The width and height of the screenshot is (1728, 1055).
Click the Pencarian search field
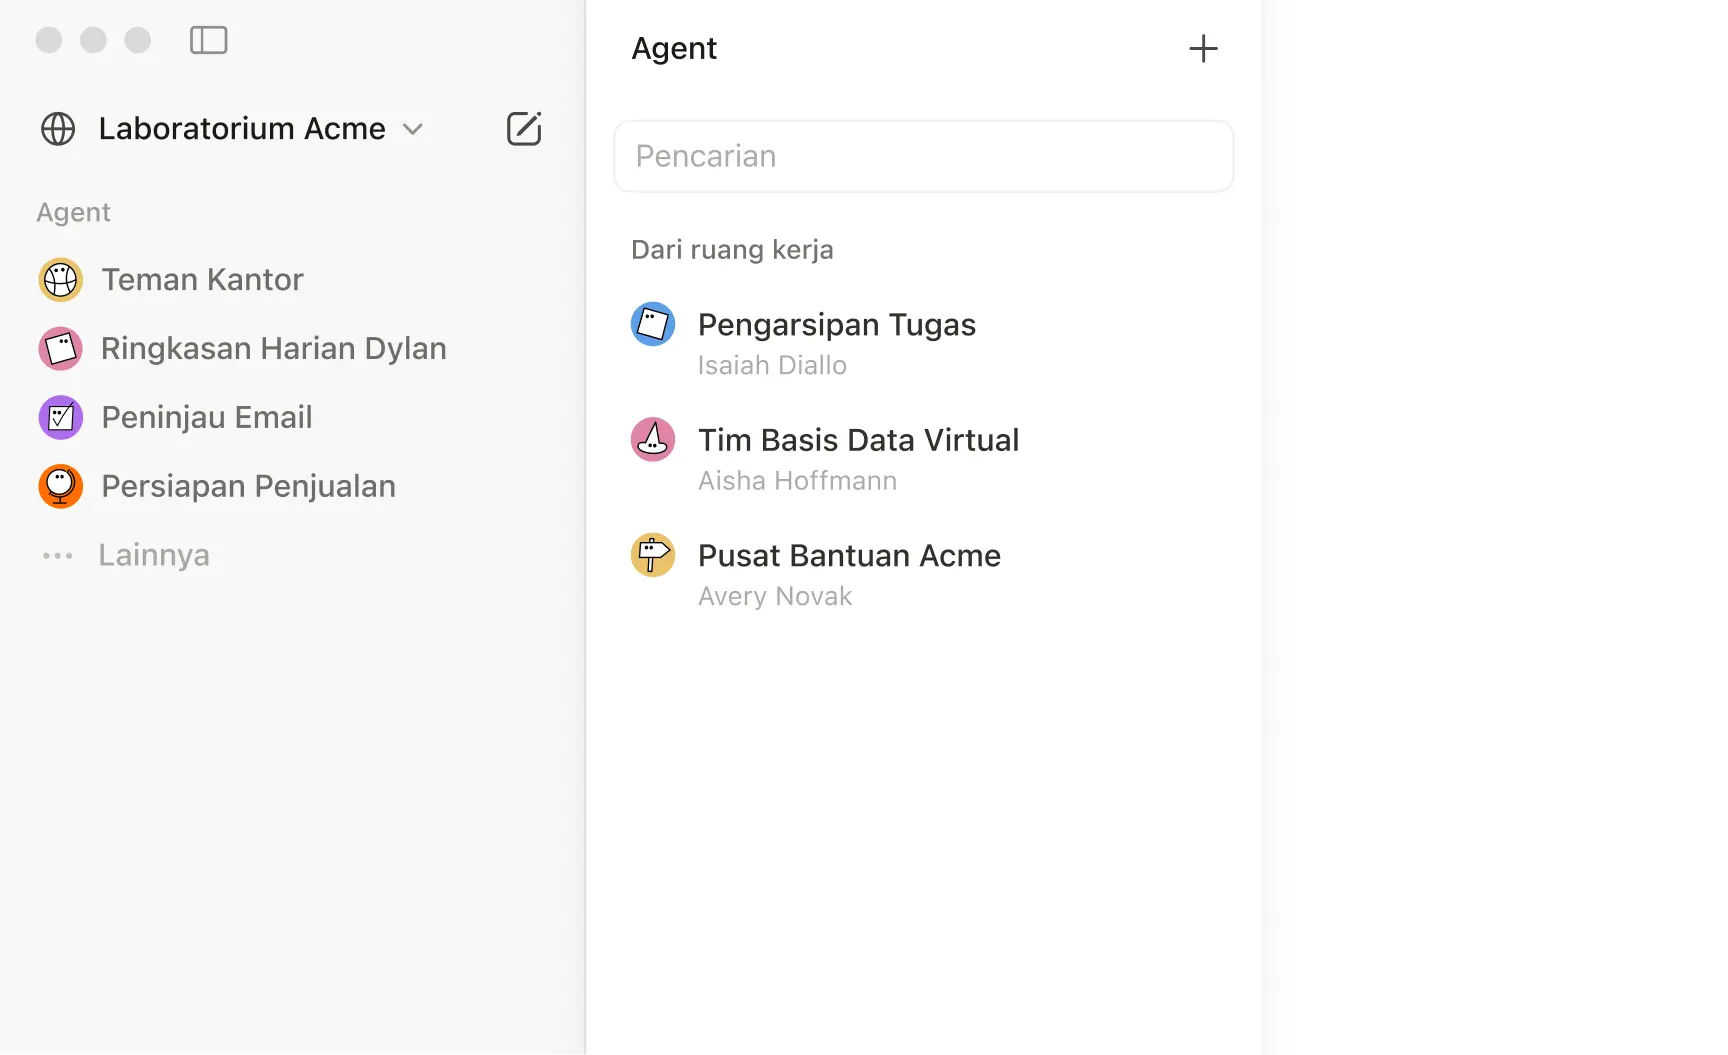(x=922, y=156)
